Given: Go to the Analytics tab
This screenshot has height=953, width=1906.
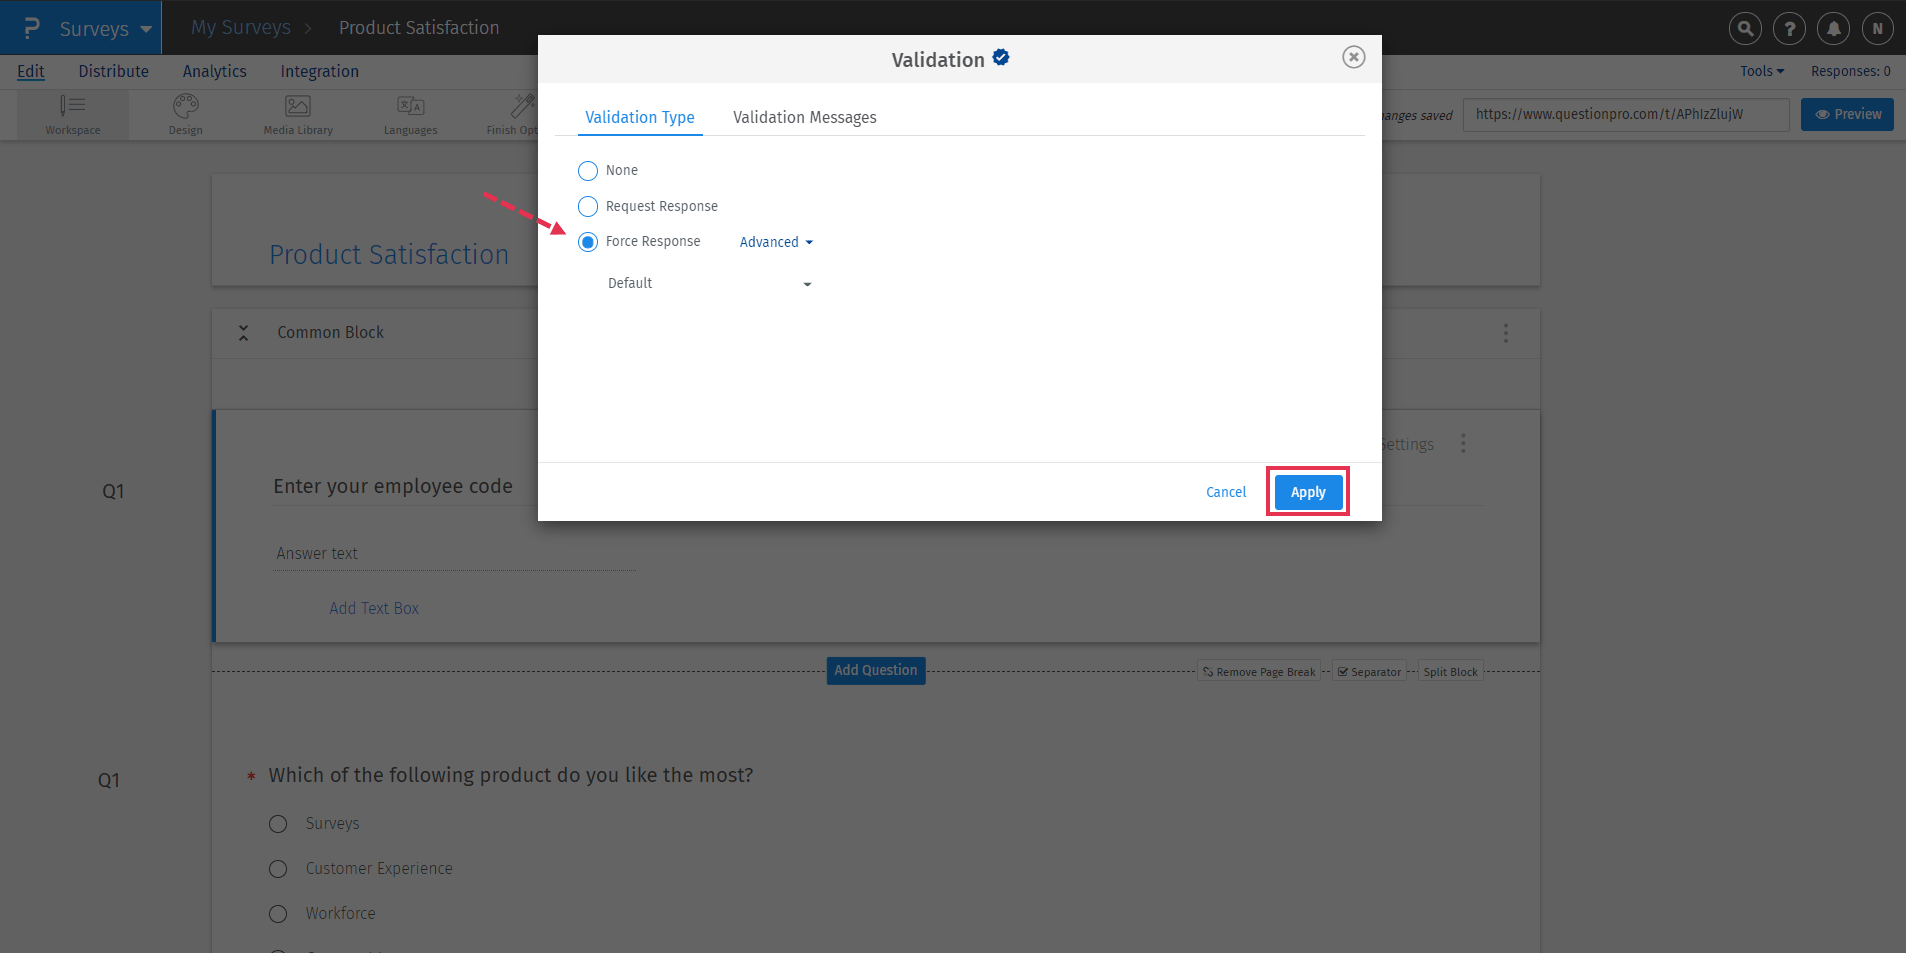Looking at the screenshot, I should [214, 71].
